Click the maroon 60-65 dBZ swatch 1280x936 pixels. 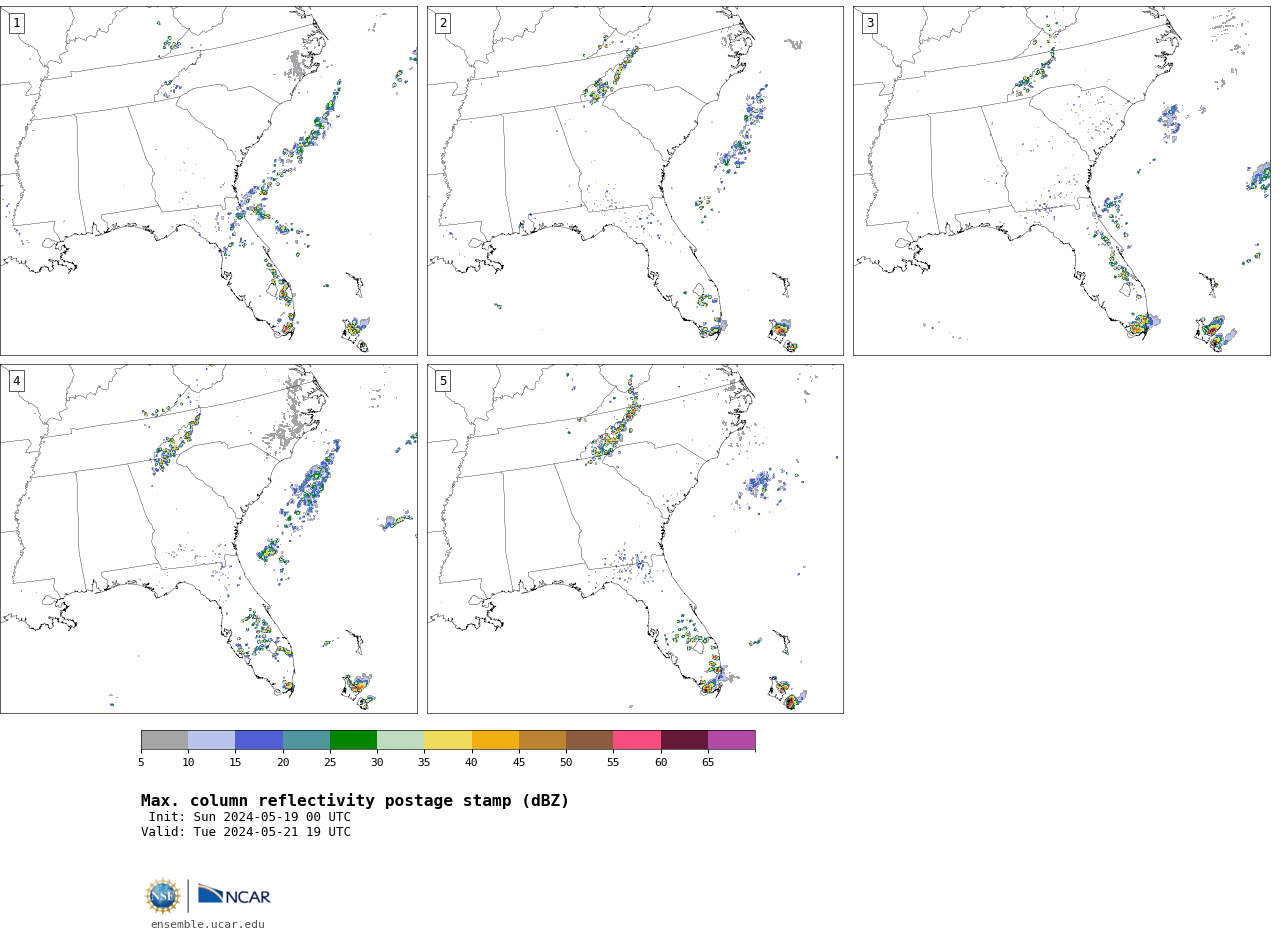pos(684,740)
